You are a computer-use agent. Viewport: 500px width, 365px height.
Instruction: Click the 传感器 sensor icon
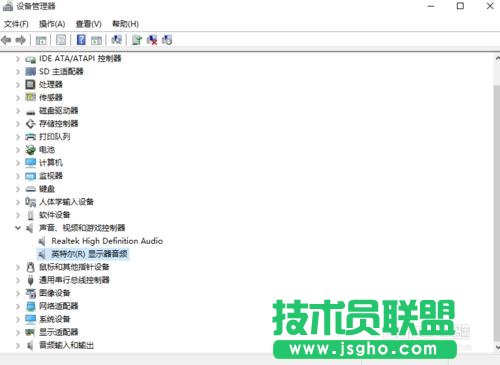click(x=30, y=97)
